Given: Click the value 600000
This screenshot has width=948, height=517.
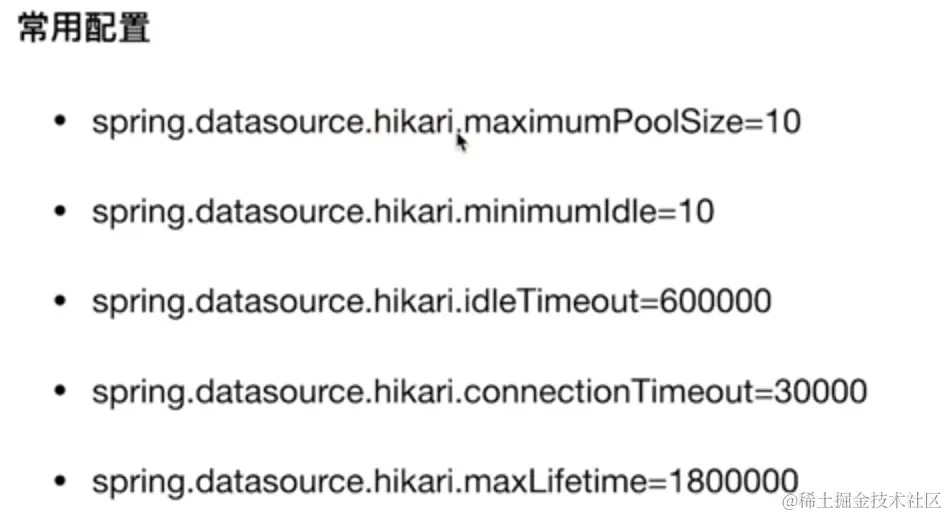Looking at the screenshot, I should click(x=717, y=302).
